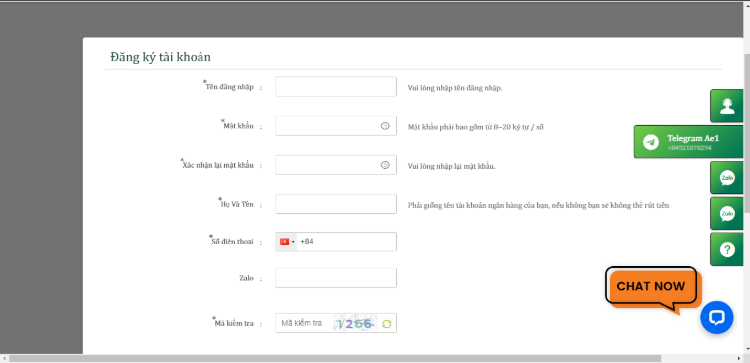Open the question mark help icon
The height and width of the screenshot is (363, 750).
pos(727,249)
